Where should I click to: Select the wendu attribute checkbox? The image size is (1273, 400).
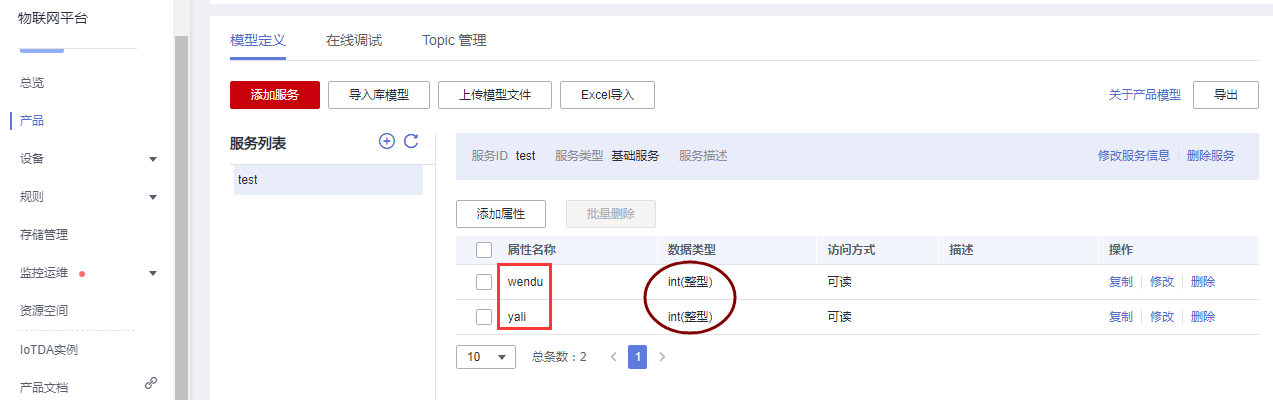click(484, 282)
